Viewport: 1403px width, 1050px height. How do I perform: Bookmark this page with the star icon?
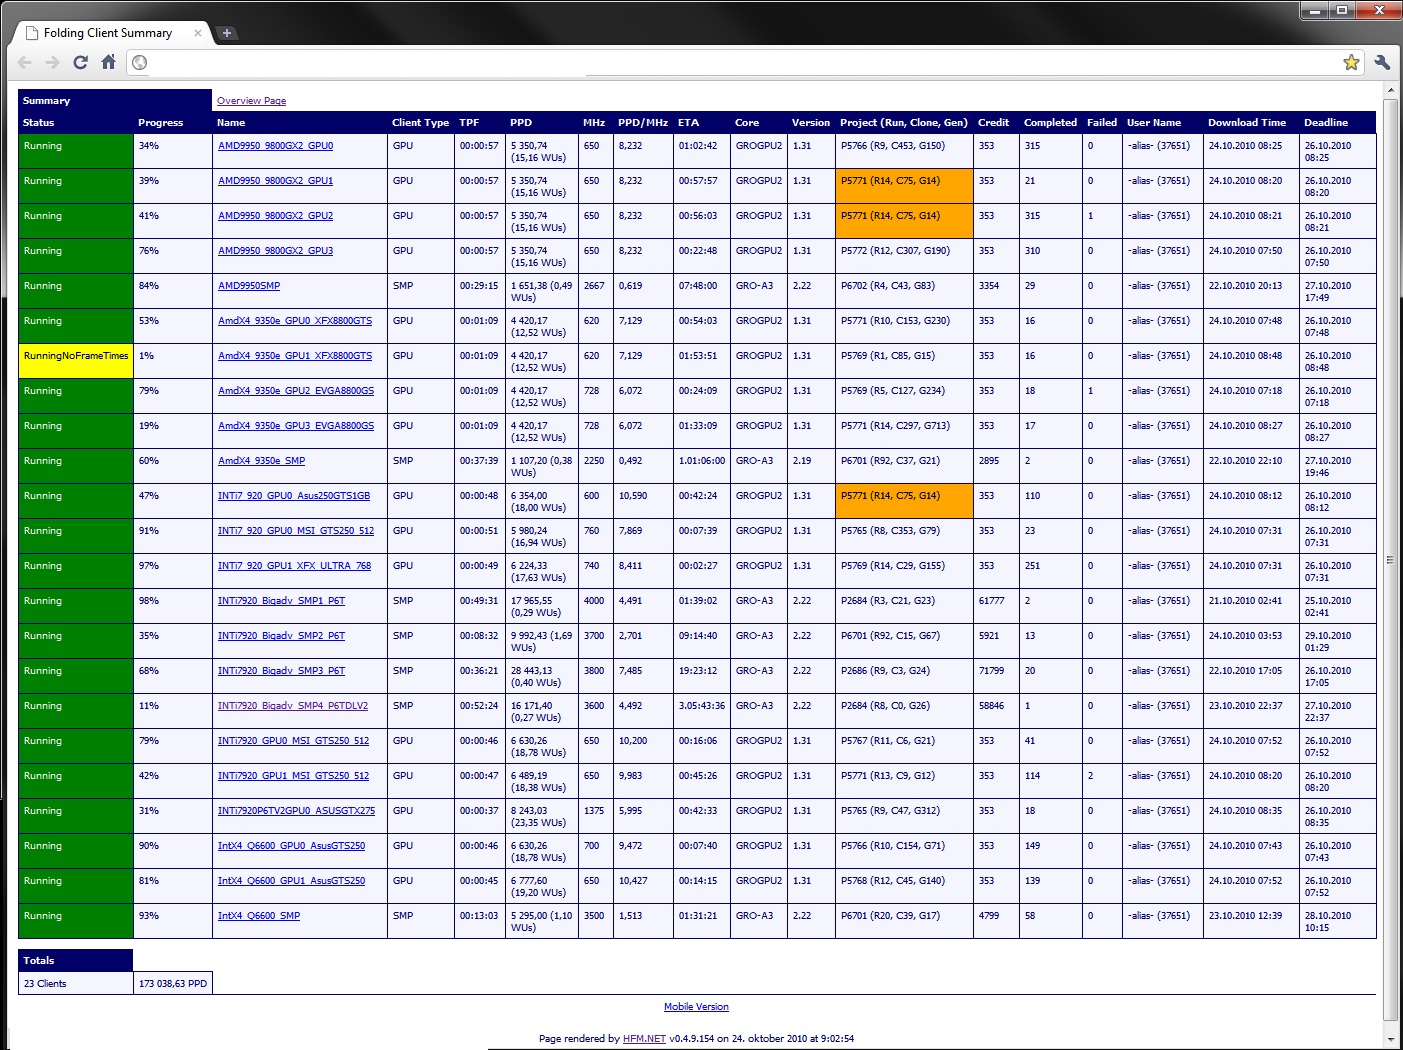1351,62
